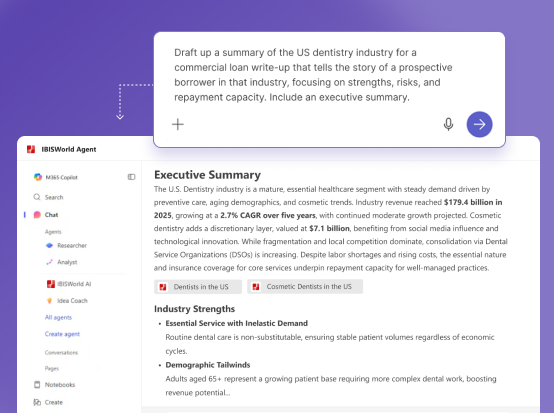Click the All agents link
The height and width of the screenshot is (413, 554).
point(58,317)
